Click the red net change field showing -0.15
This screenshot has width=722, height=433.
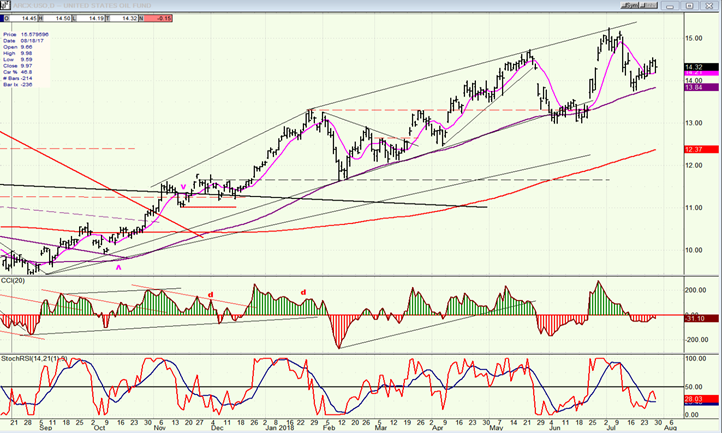159,17
